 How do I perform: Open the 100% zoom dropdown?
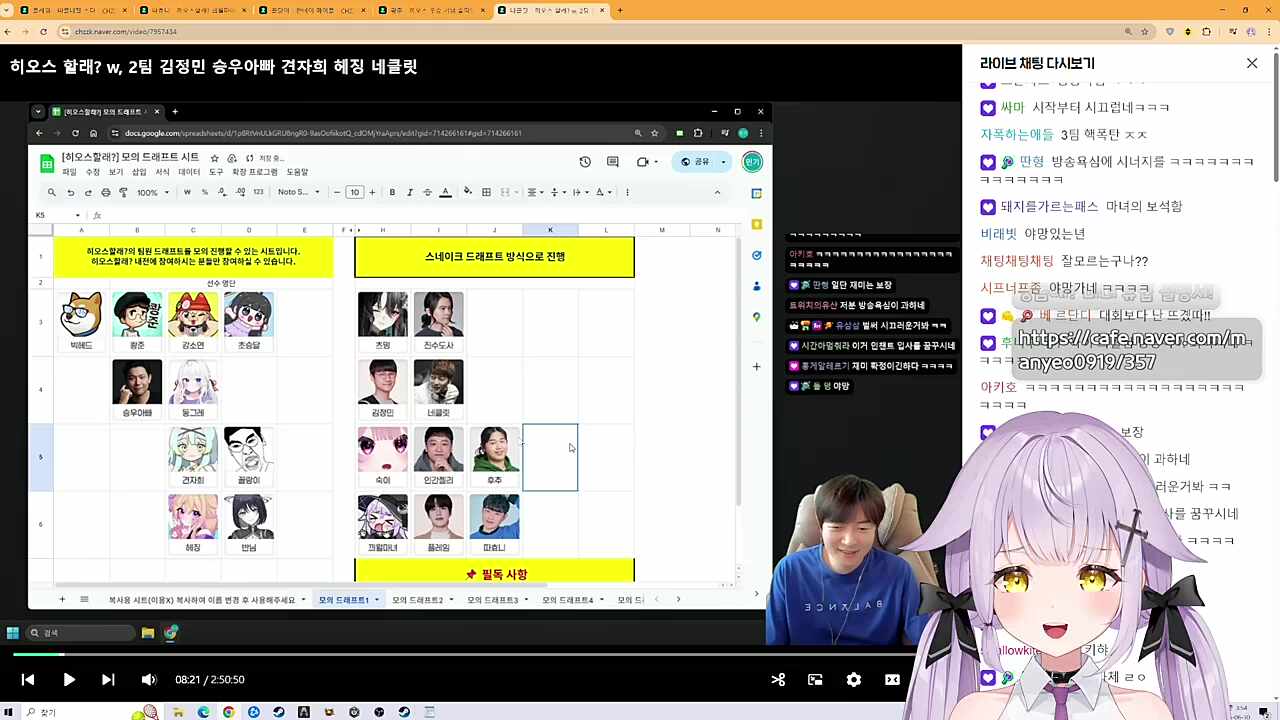[151, 192]
